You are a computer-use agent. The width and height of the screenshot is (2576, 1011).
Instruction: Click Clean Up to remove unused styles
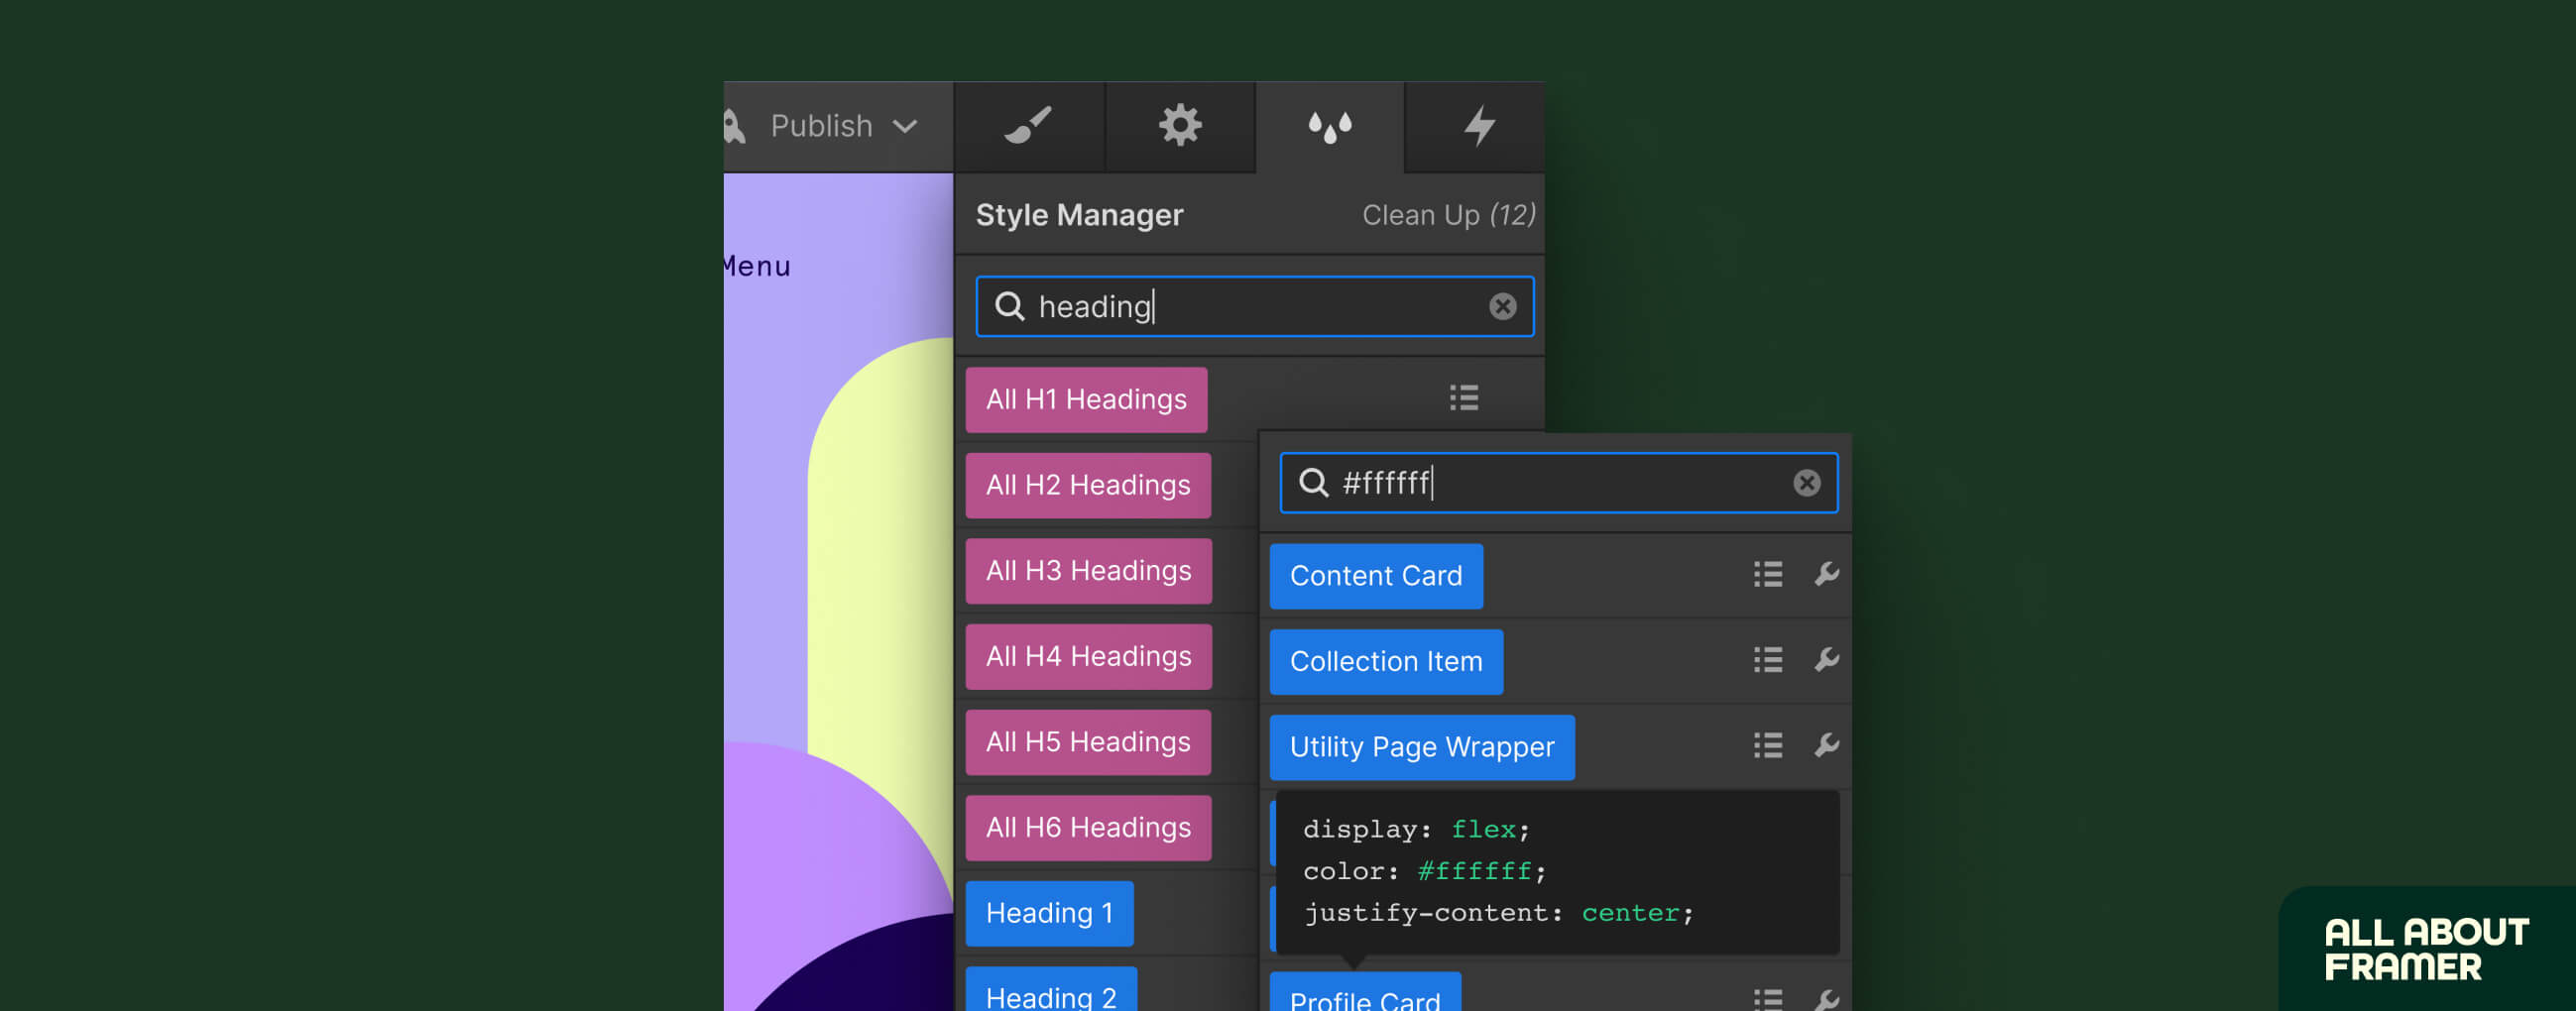(1448, 214)
